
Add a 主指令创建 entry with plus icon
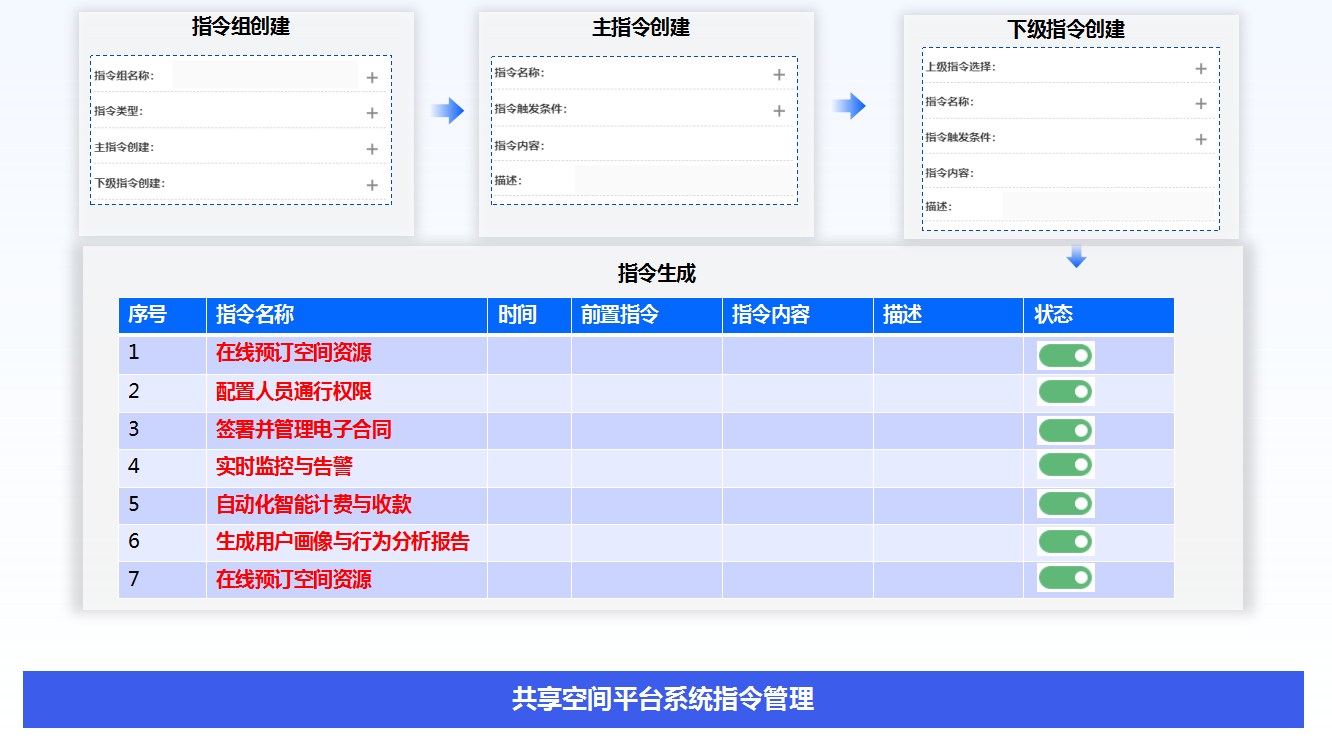coord(372,149)
